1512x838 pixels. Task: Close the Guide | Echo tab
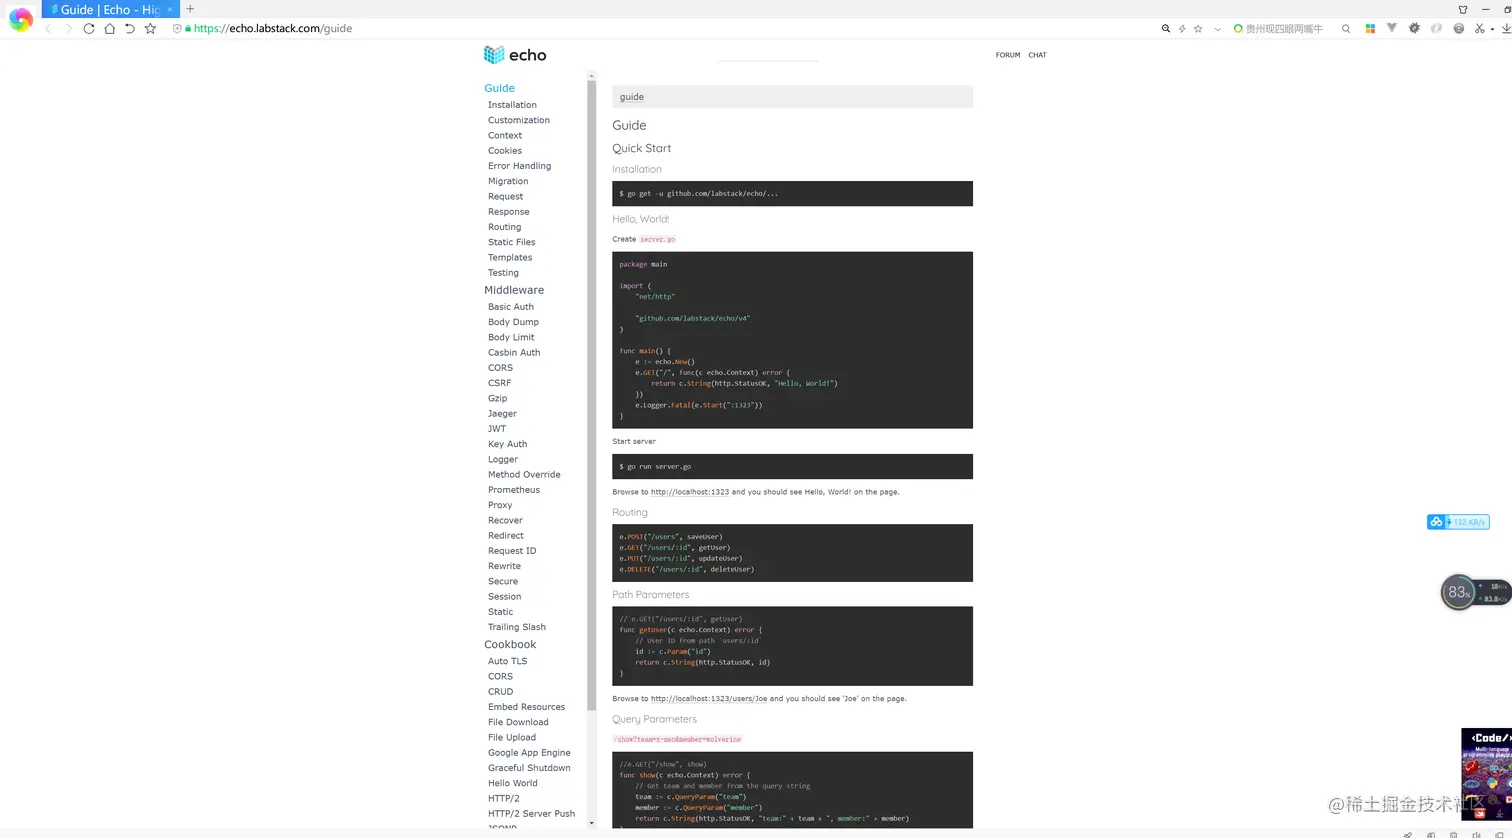tap(170, 9)
